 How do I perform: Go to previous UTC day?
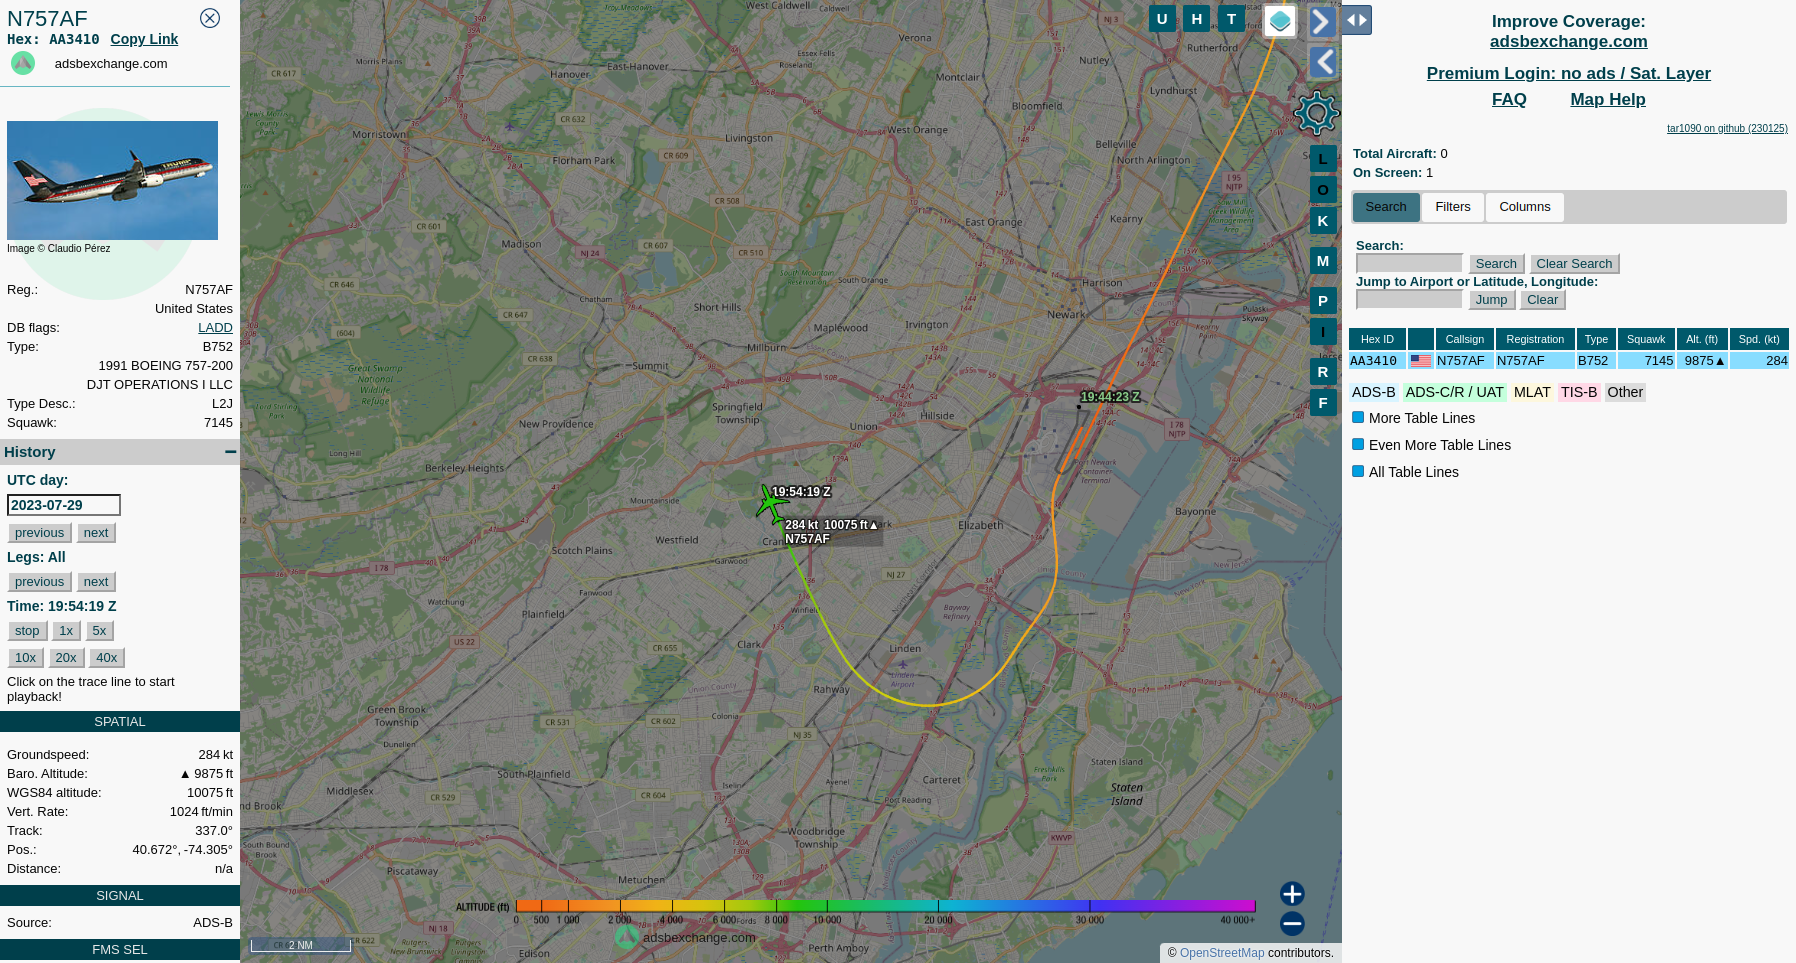[x=40, y=533]
